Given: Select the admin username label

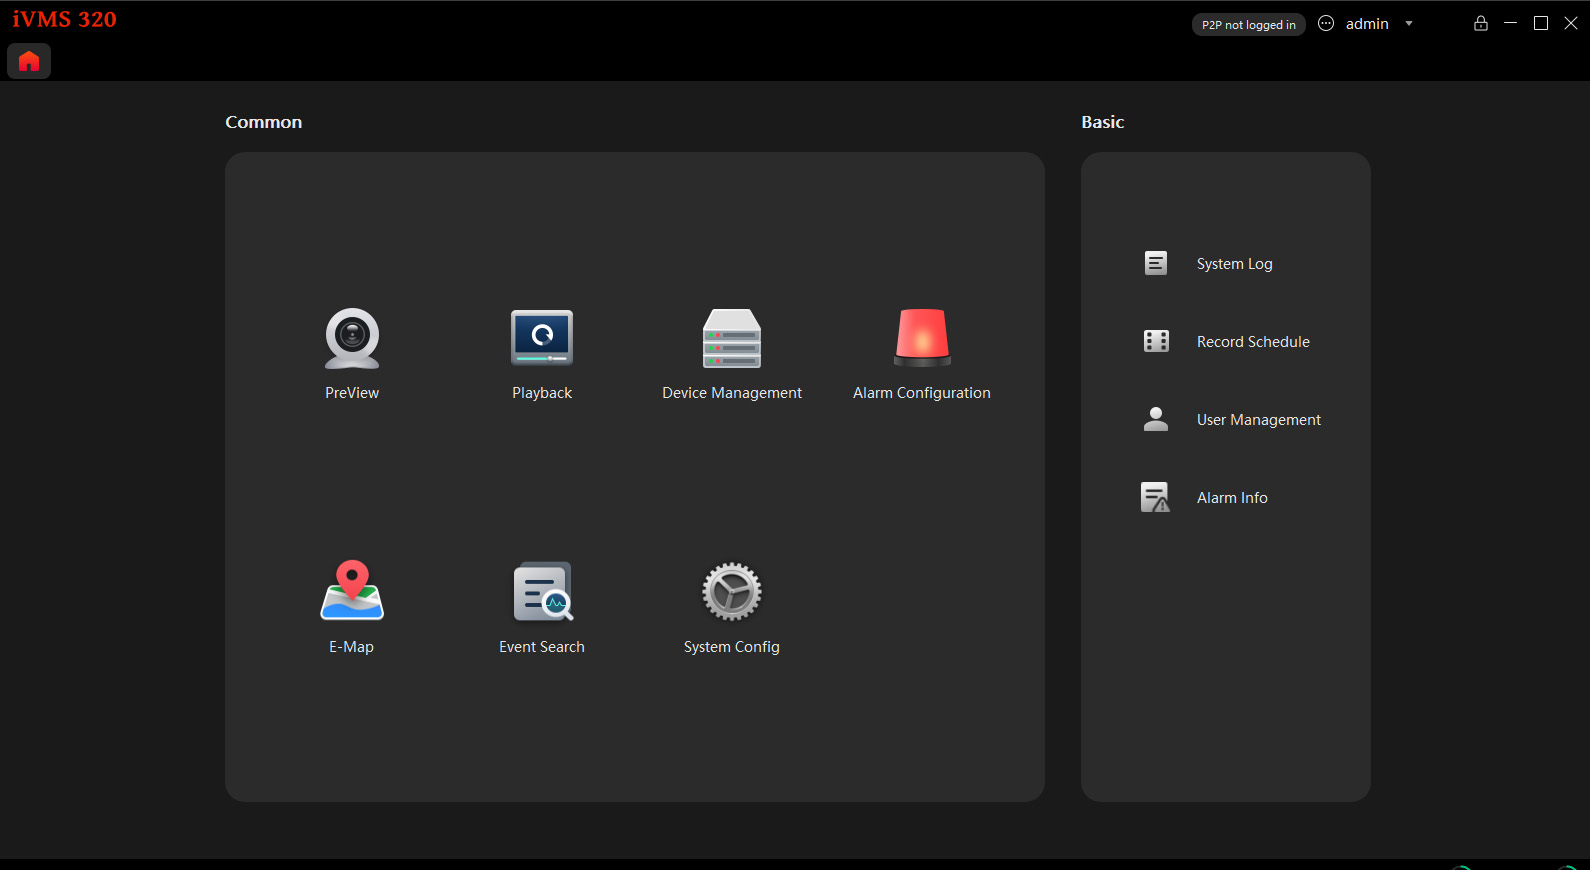Looking at the screenshot, I should 1367,24.
